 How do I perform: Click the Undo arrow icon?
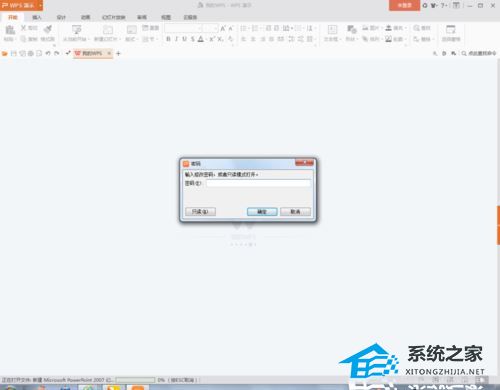(48, 53)
